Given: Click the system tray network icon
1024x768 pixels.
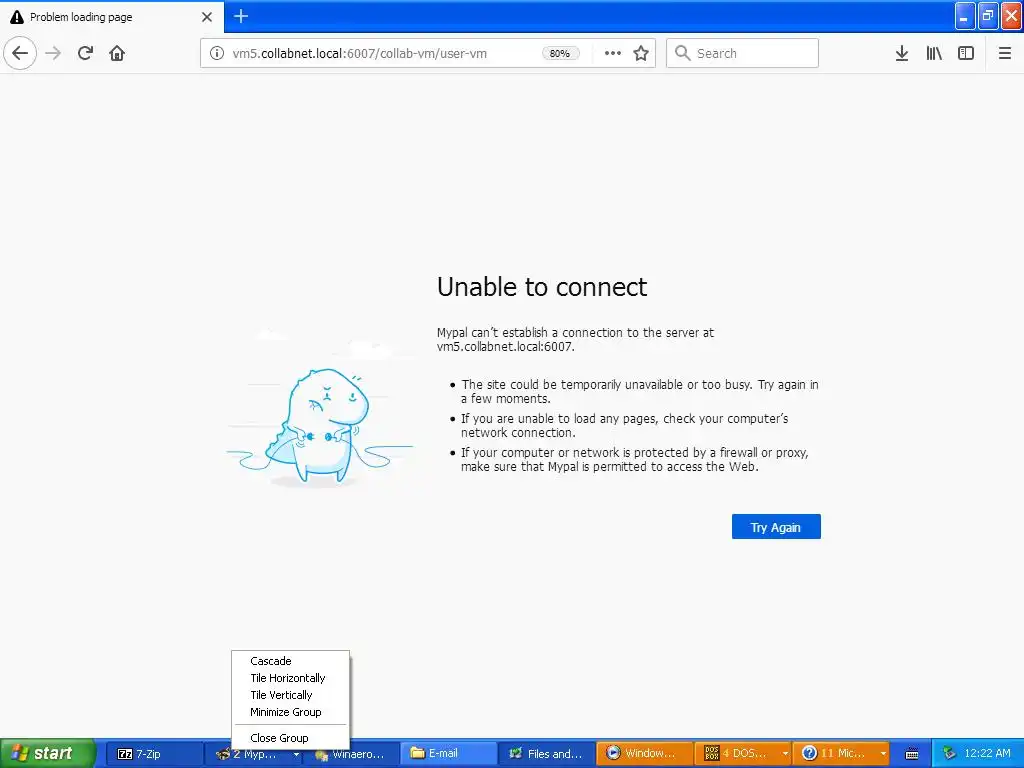Looking at the screenshot, I should coord(949,754).
